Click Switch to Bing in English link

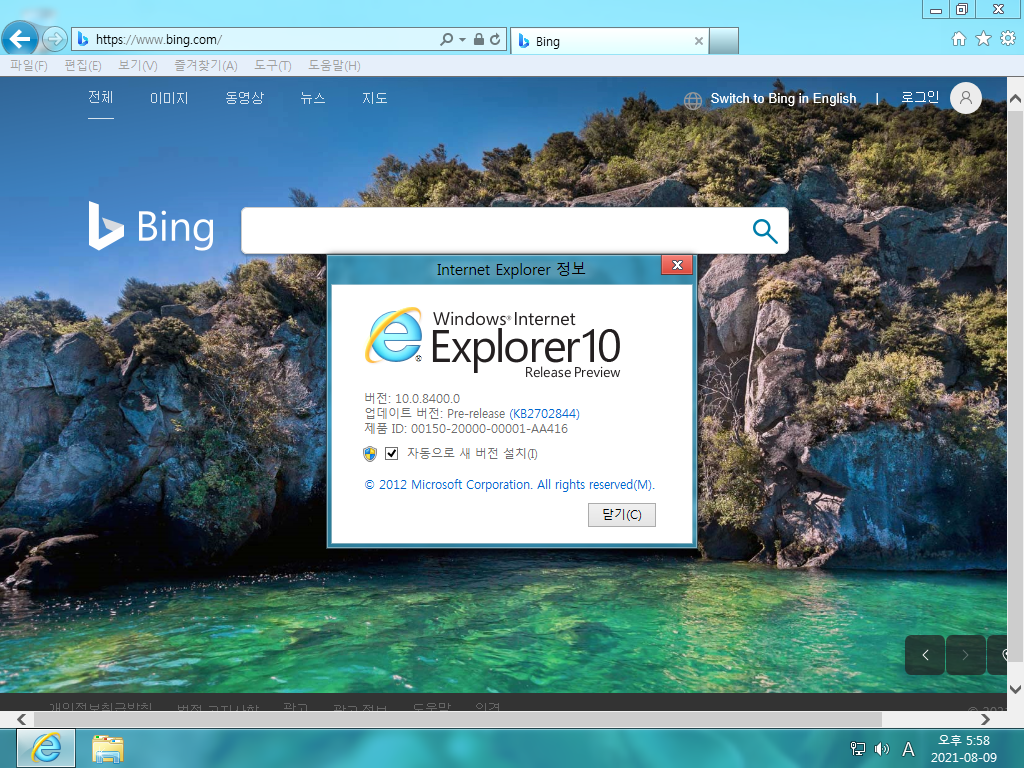point(783,99)
